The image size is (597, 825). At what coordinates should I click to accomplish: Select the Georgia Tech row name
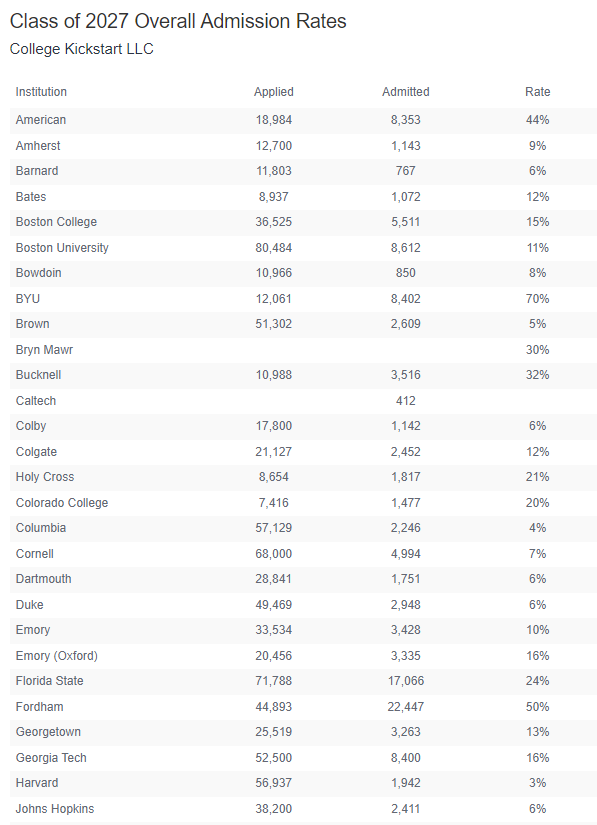(x=51, y=758)
